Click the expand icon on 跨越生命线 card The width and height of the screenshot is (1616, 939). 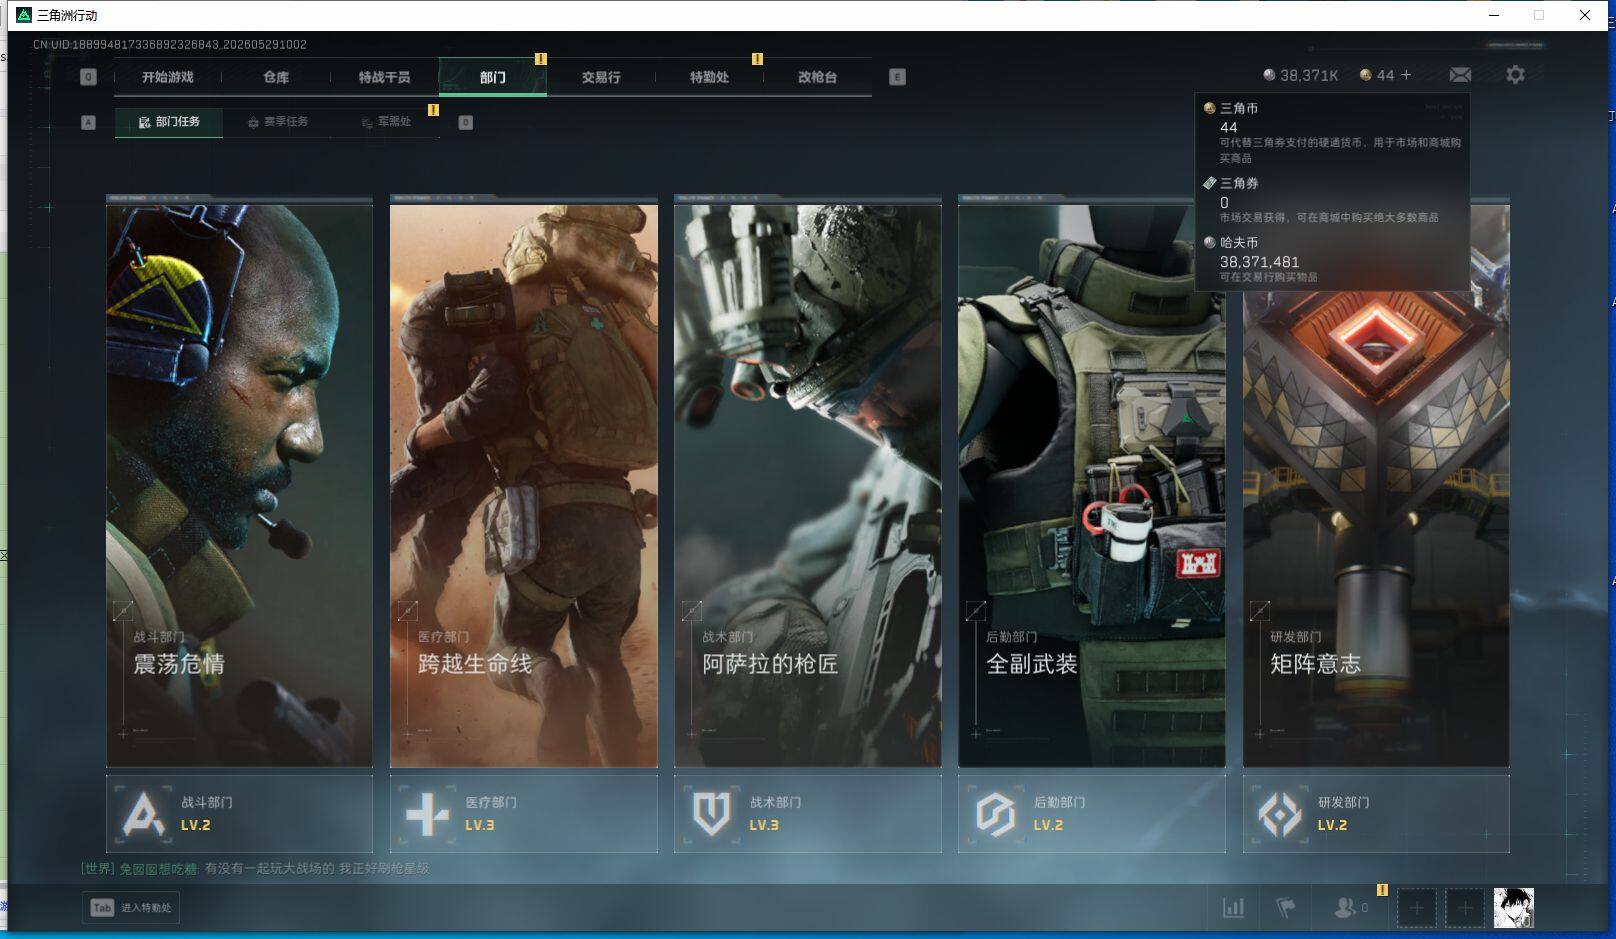point(407,610)
